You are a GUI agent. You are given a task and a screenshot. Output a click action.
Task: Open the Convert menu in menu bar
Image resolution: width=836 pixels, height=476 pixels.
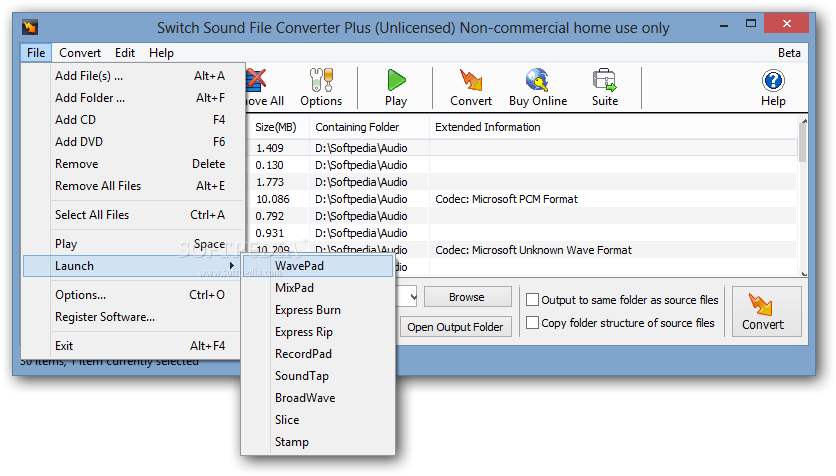pos(80,53)
